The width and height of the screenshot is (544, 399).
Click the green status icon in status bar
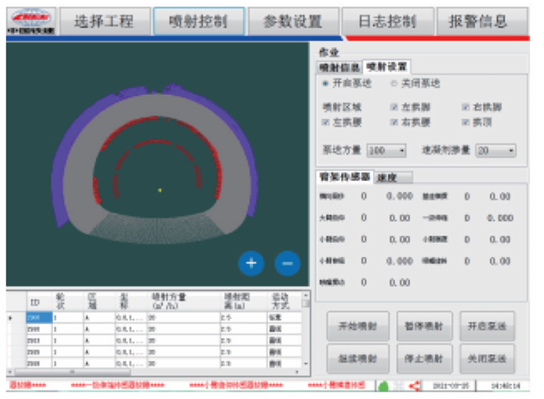click(383, 386)
